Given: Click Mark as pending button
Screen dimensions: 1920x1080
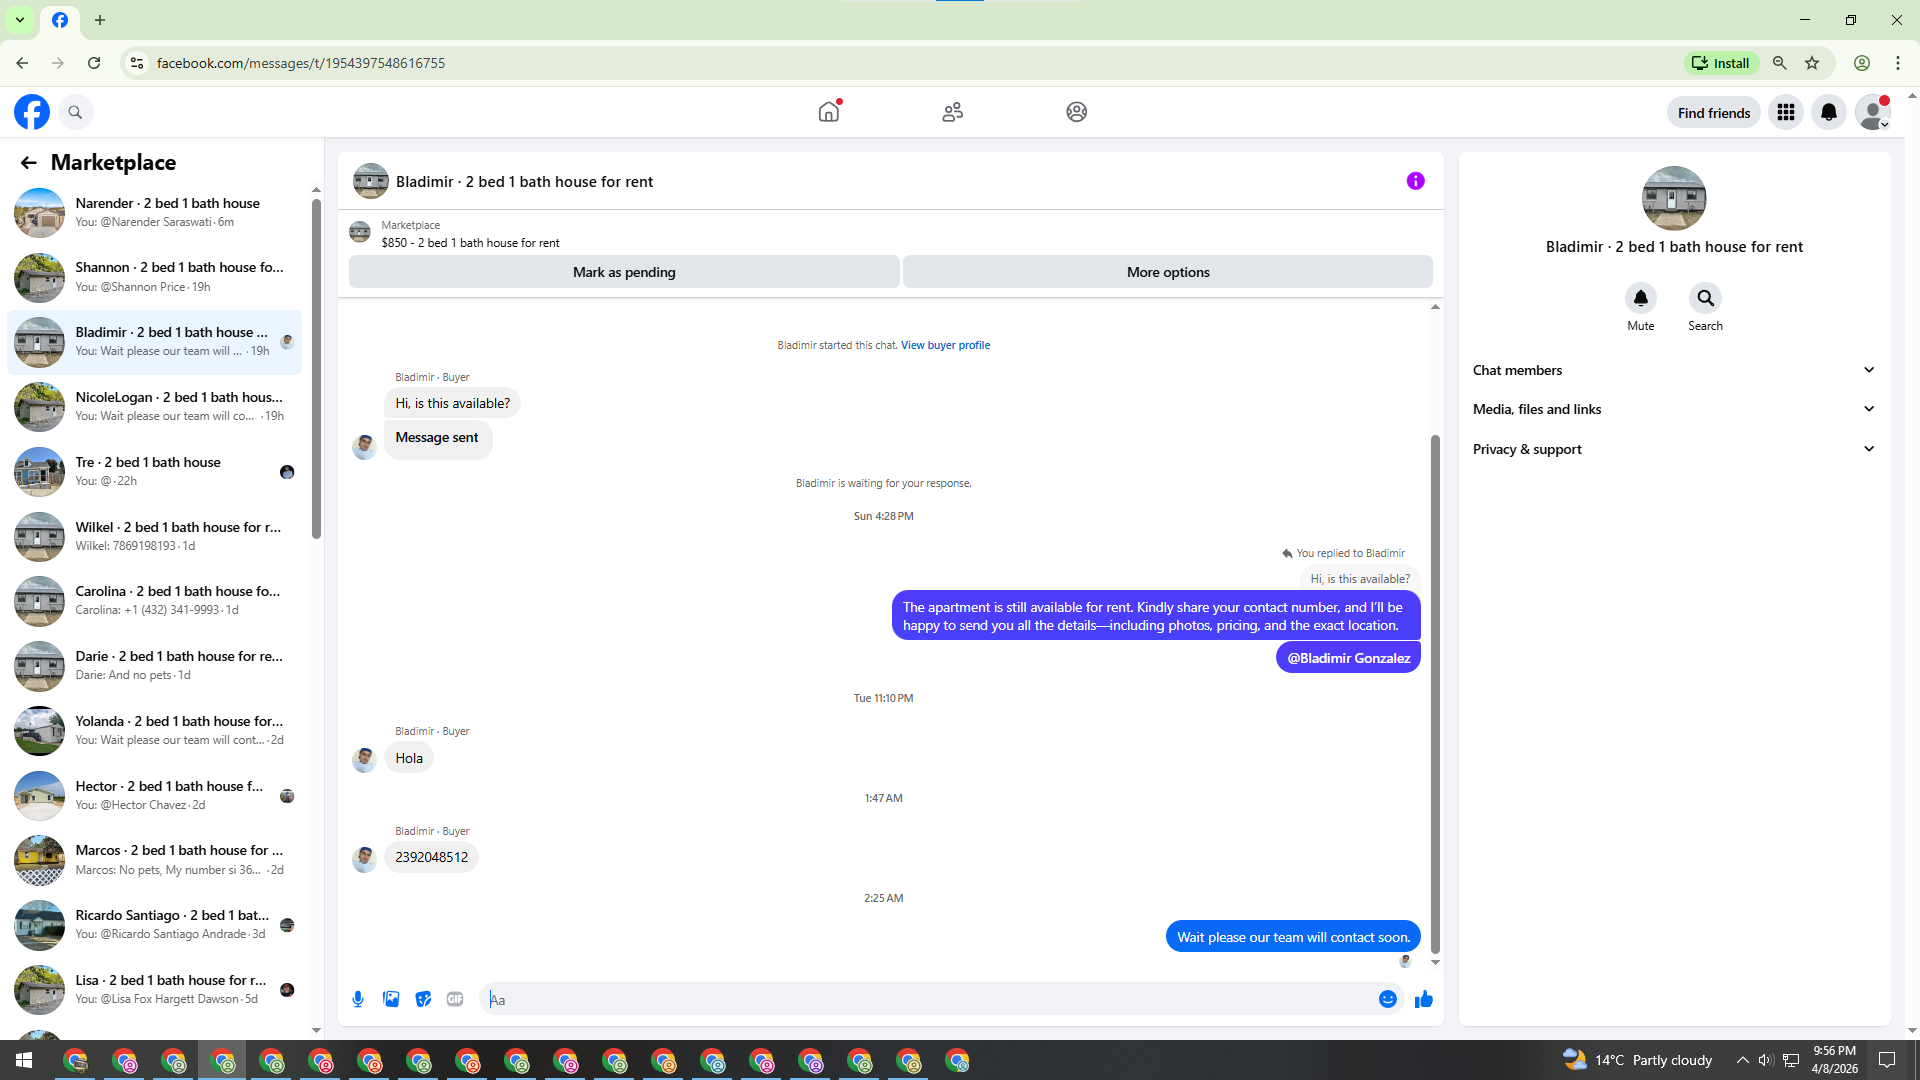Looking at the screenshot, I should coord(624,272).
